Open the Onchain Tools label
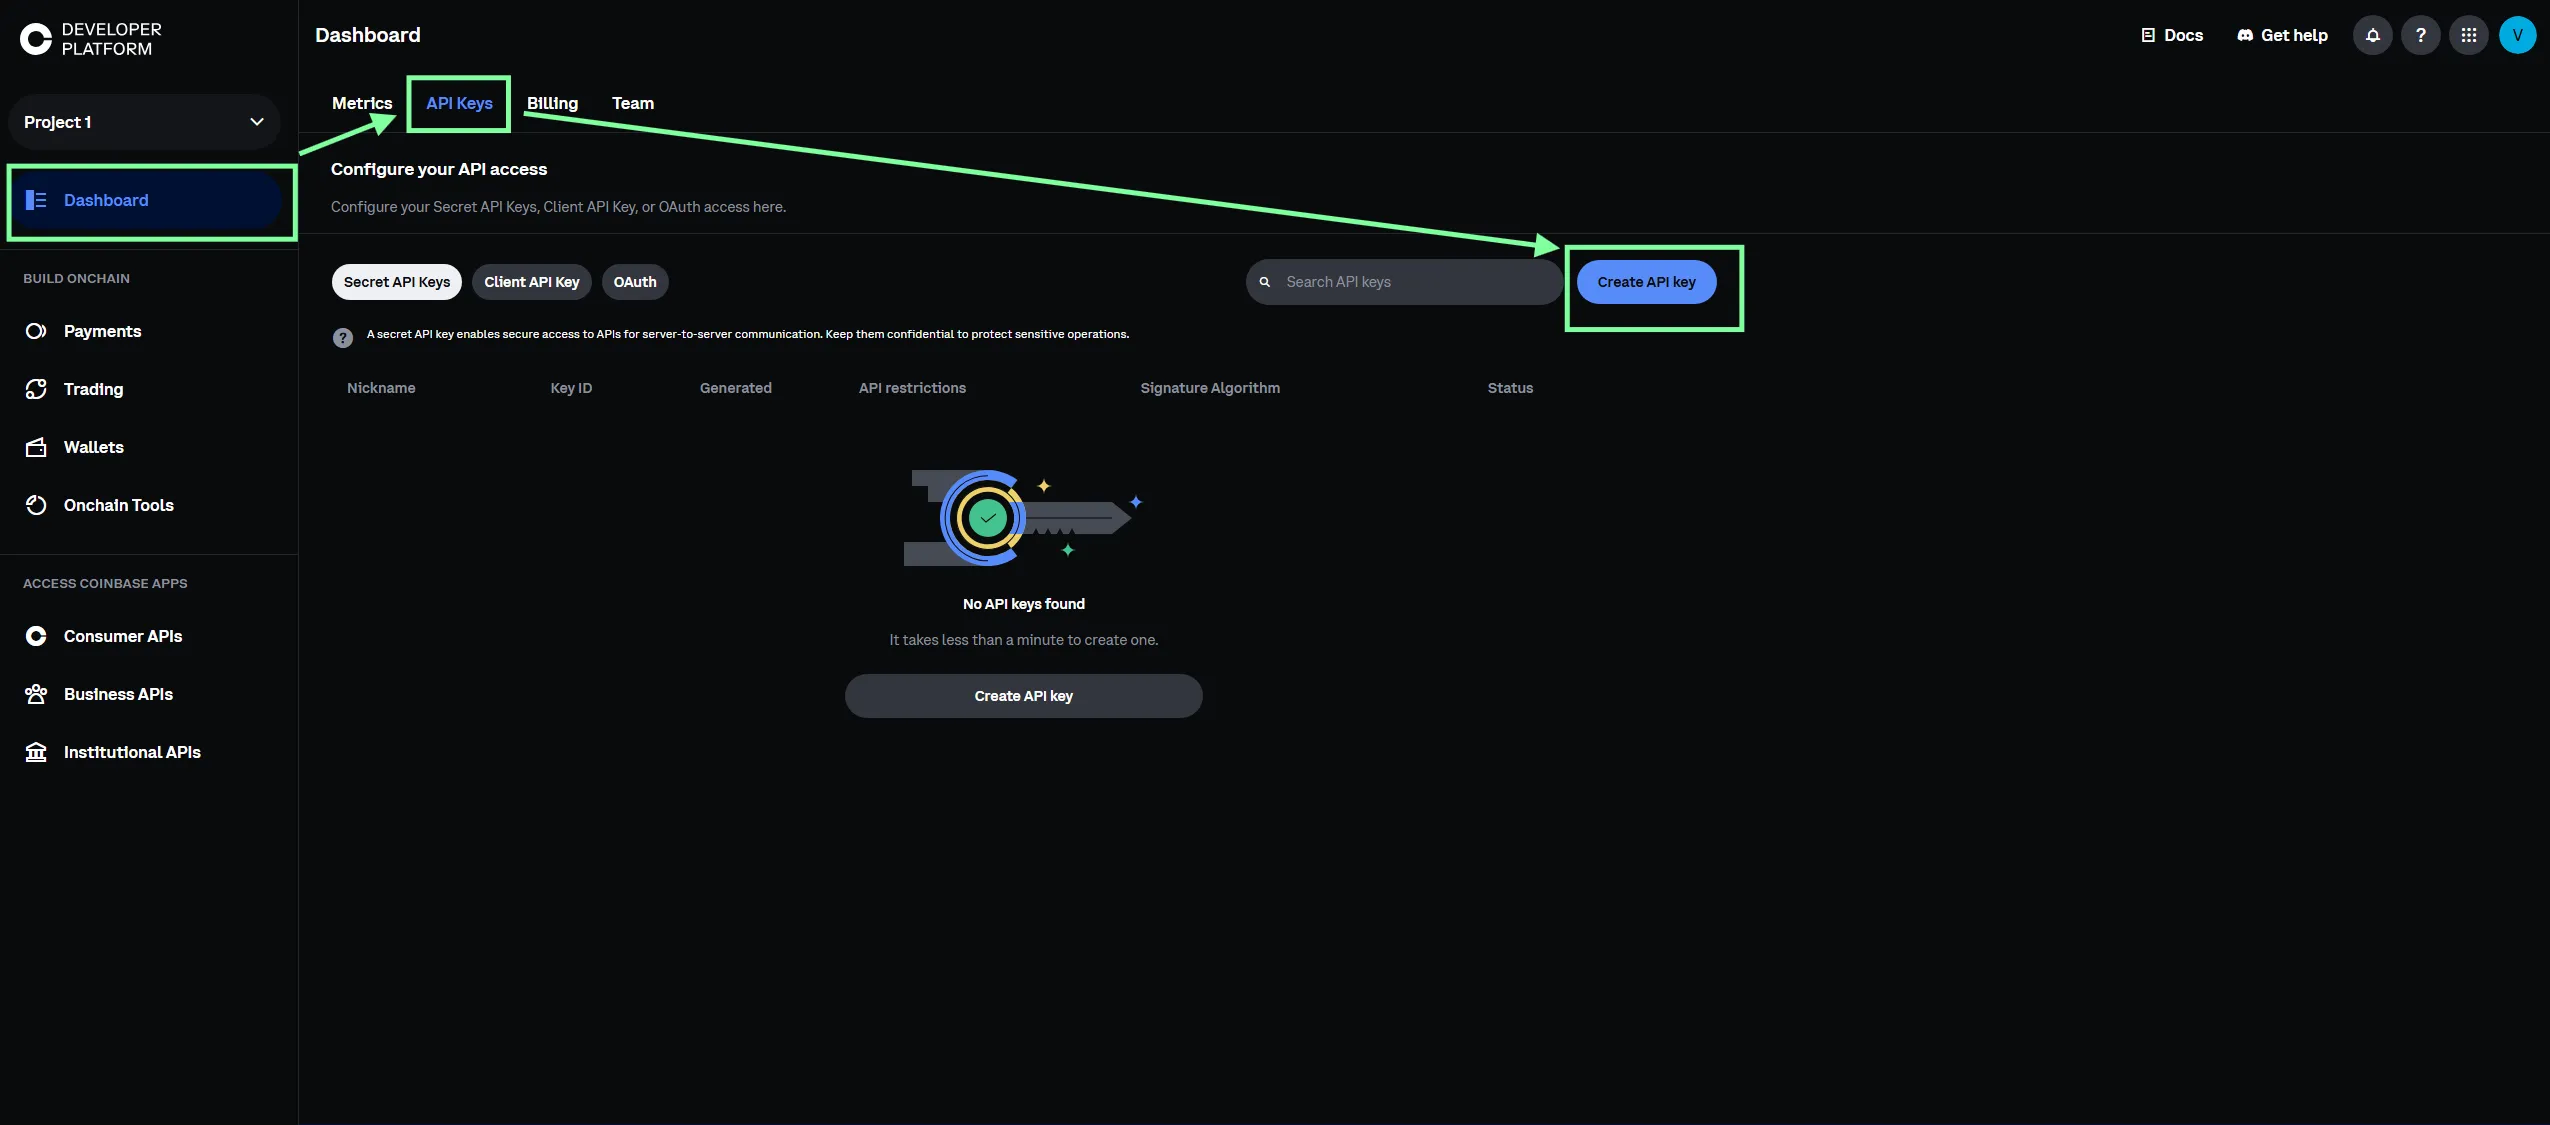Viewport: 2550px width, 1125px height. 119,505
